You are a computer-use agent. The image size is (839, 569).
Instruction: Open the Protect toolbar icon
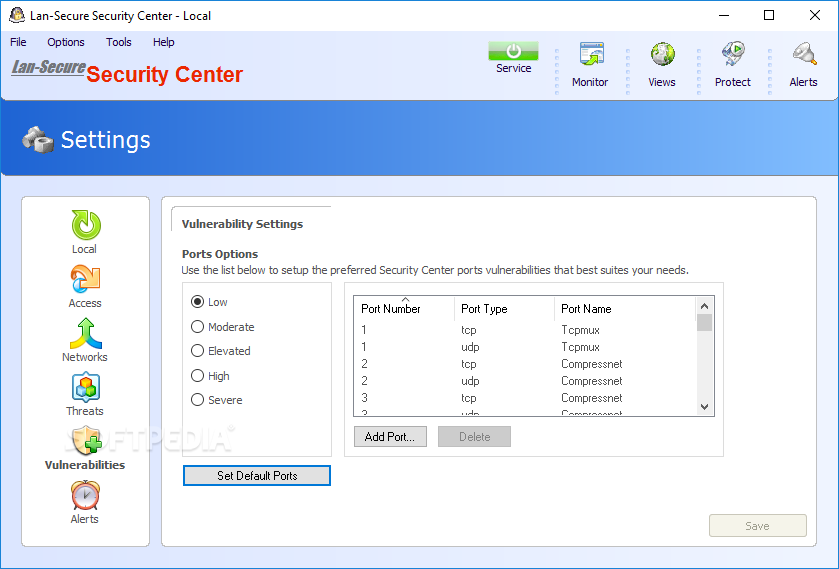[733, 54]
